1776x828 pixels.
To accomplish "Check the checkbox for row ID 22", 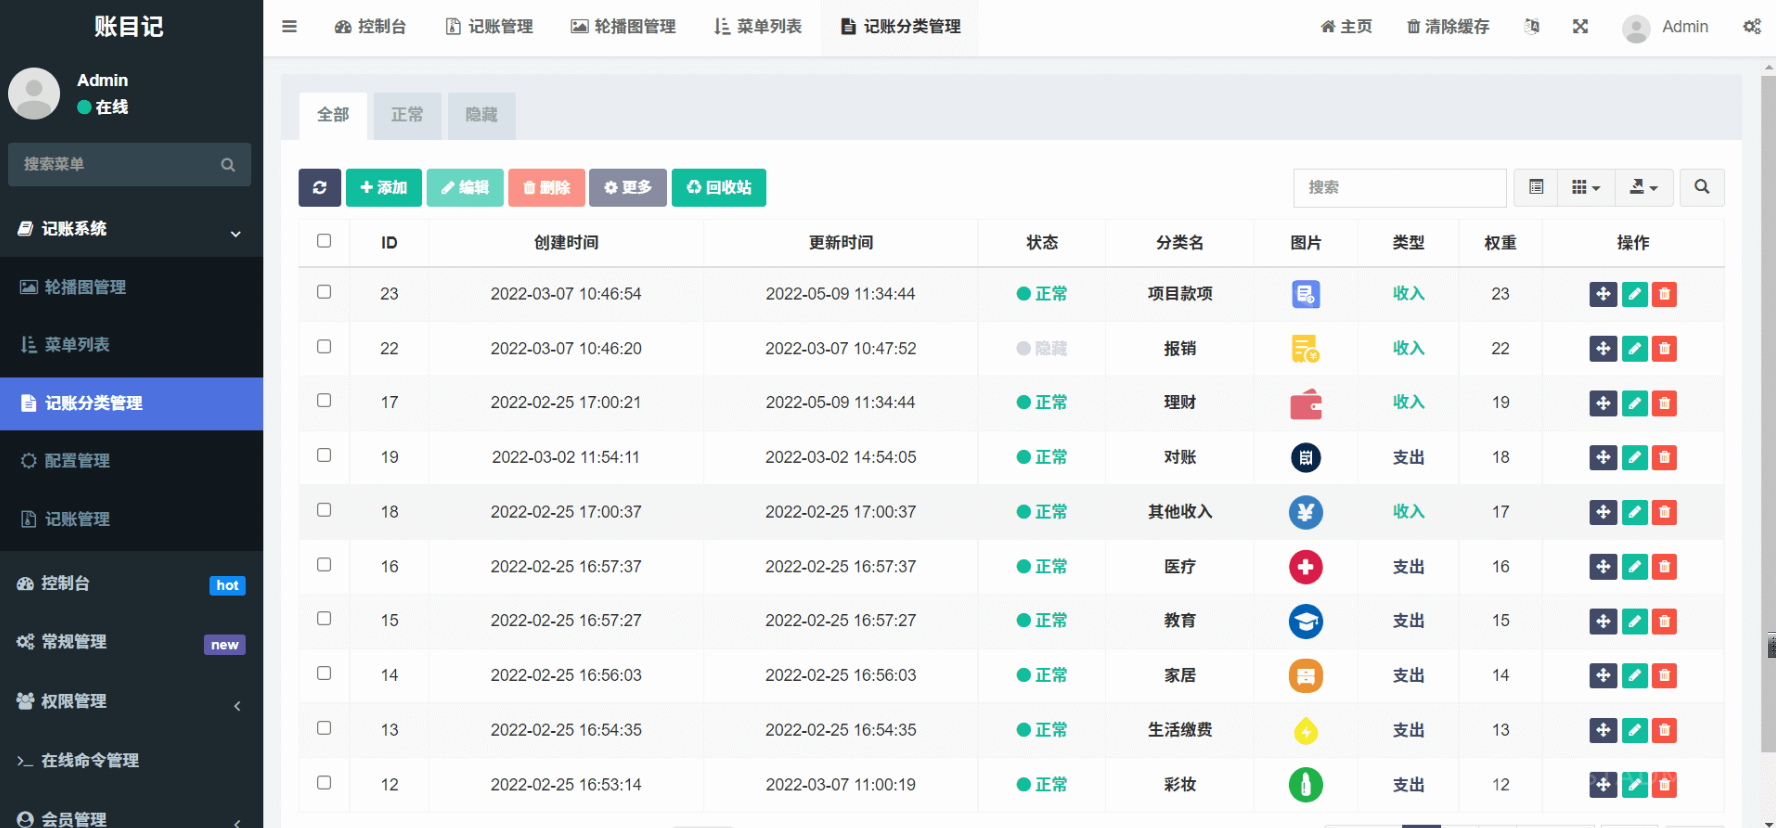I will (x=324, y=346).
